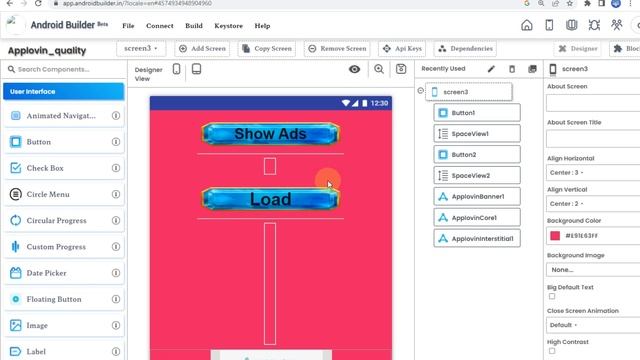Show info for Check Box component
The width and height of the screenshot is (640, 360).
(x=116, y=168)
